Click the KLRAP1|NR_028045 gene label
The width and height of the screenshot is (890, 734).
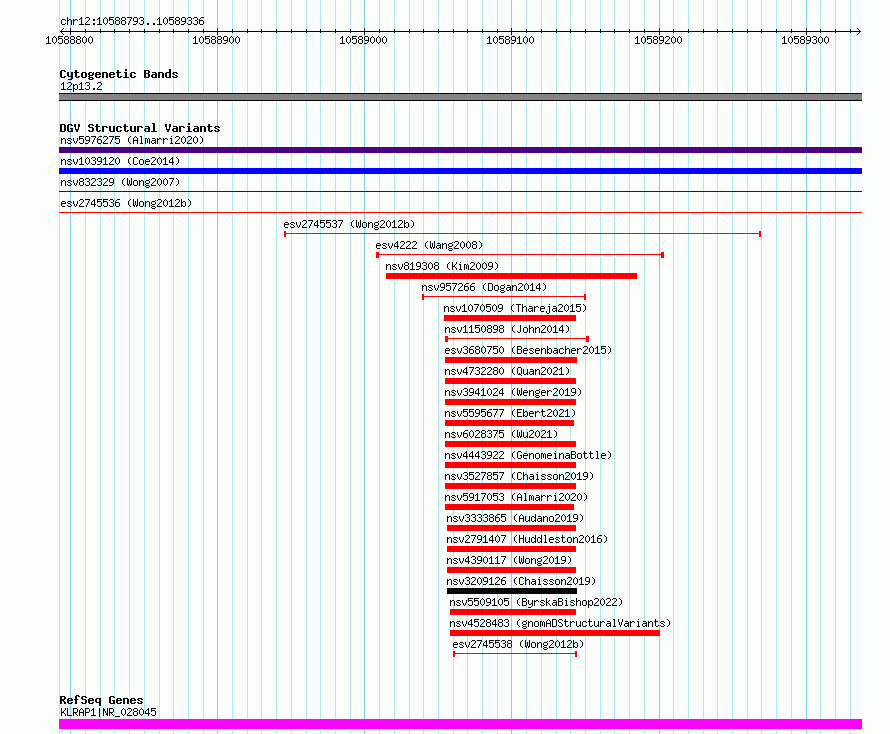tap(108, 712)
